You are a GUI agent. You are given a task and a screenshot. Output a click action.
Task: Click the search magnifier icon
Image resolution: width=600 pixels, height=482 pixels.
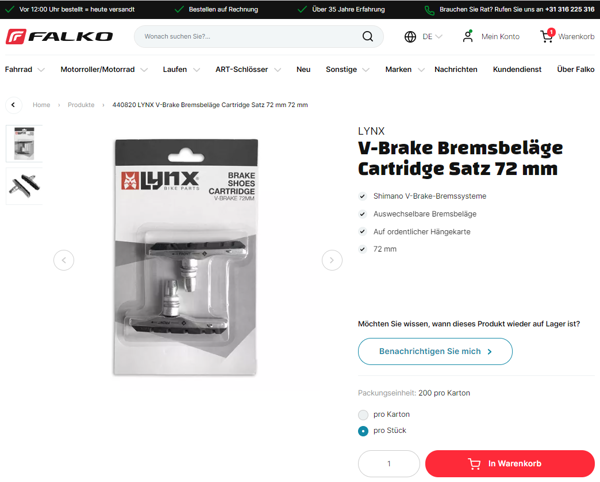[x=367, y=36]
